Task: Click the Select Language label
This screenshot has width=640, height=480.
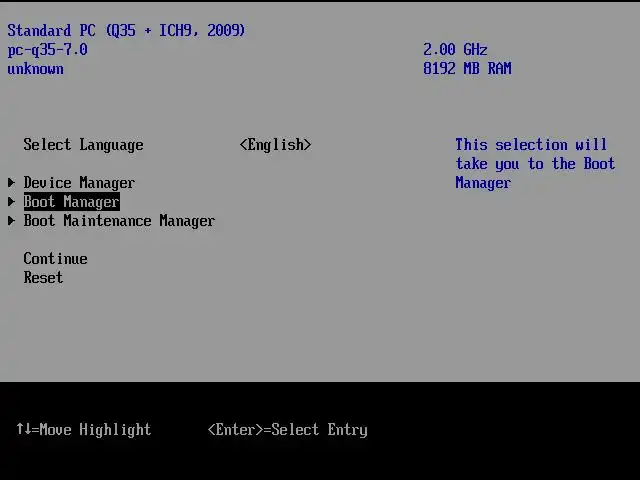Action: pos(83,145)
